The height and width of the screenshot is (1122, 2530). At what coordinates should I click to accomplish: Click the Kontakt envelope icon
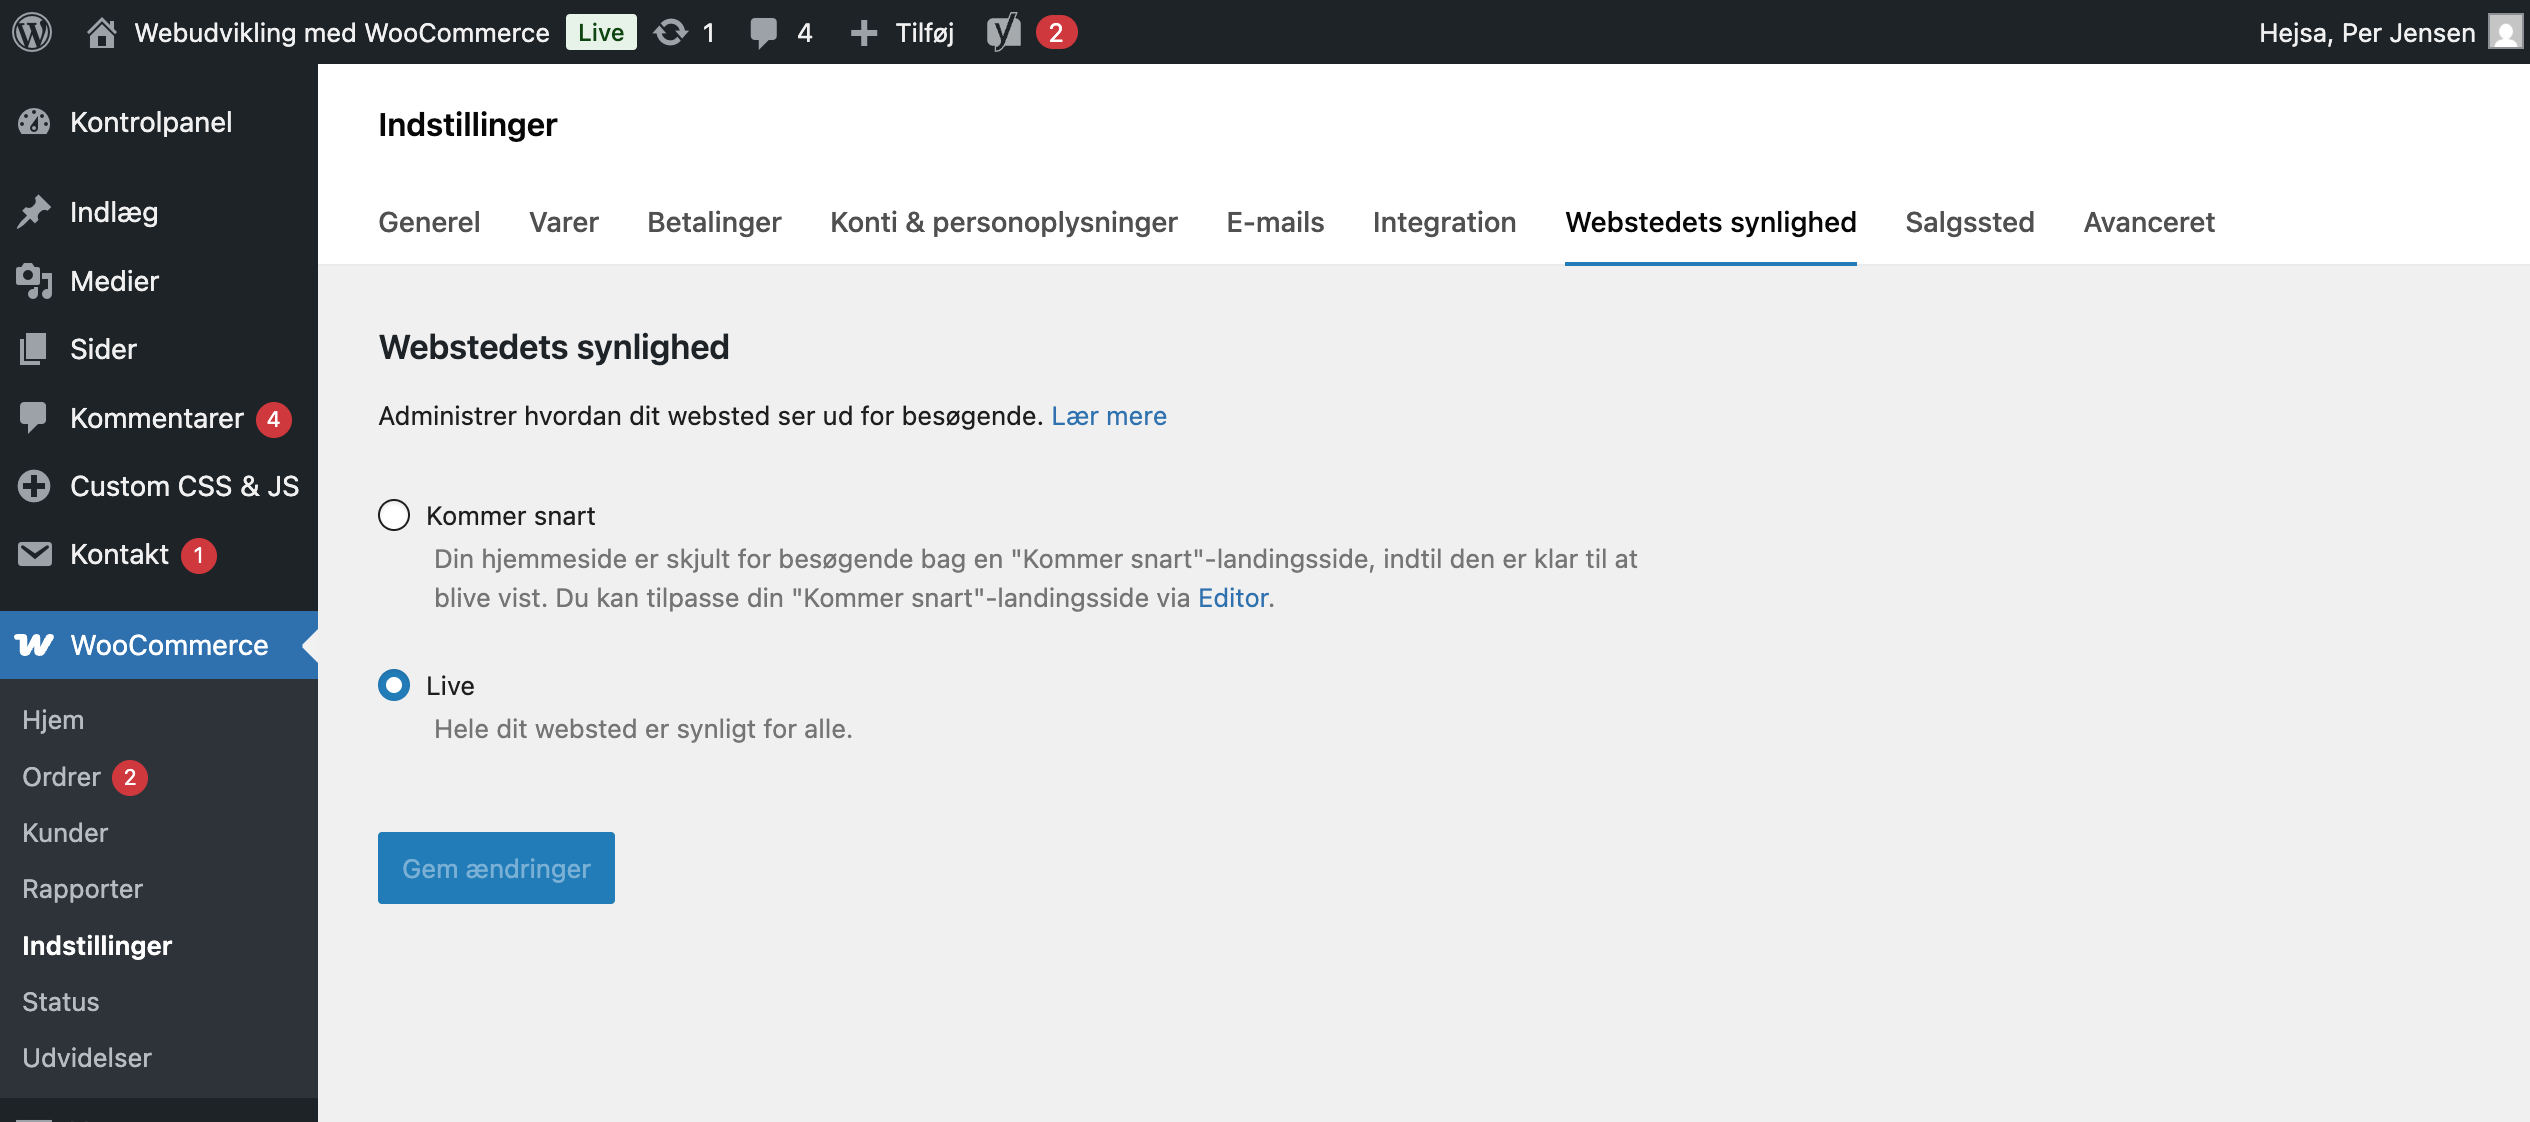click(x=34, y=554)
